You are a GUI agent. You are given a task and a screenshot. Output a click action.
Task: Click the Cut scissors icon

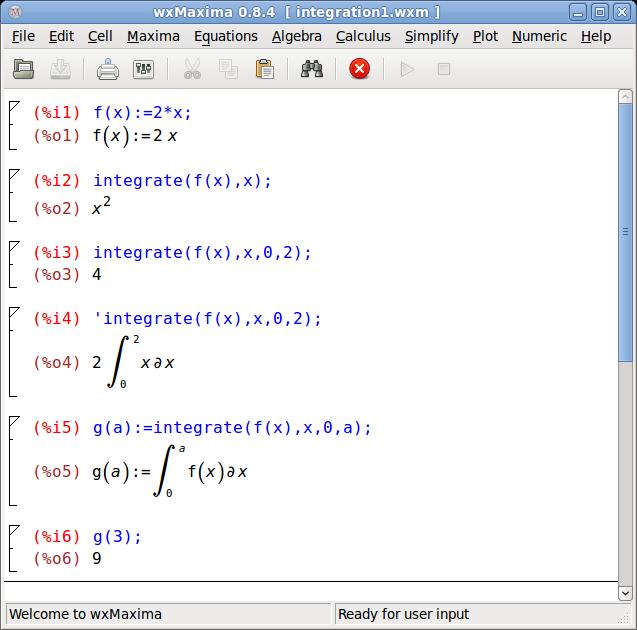[x=192, y=69]
